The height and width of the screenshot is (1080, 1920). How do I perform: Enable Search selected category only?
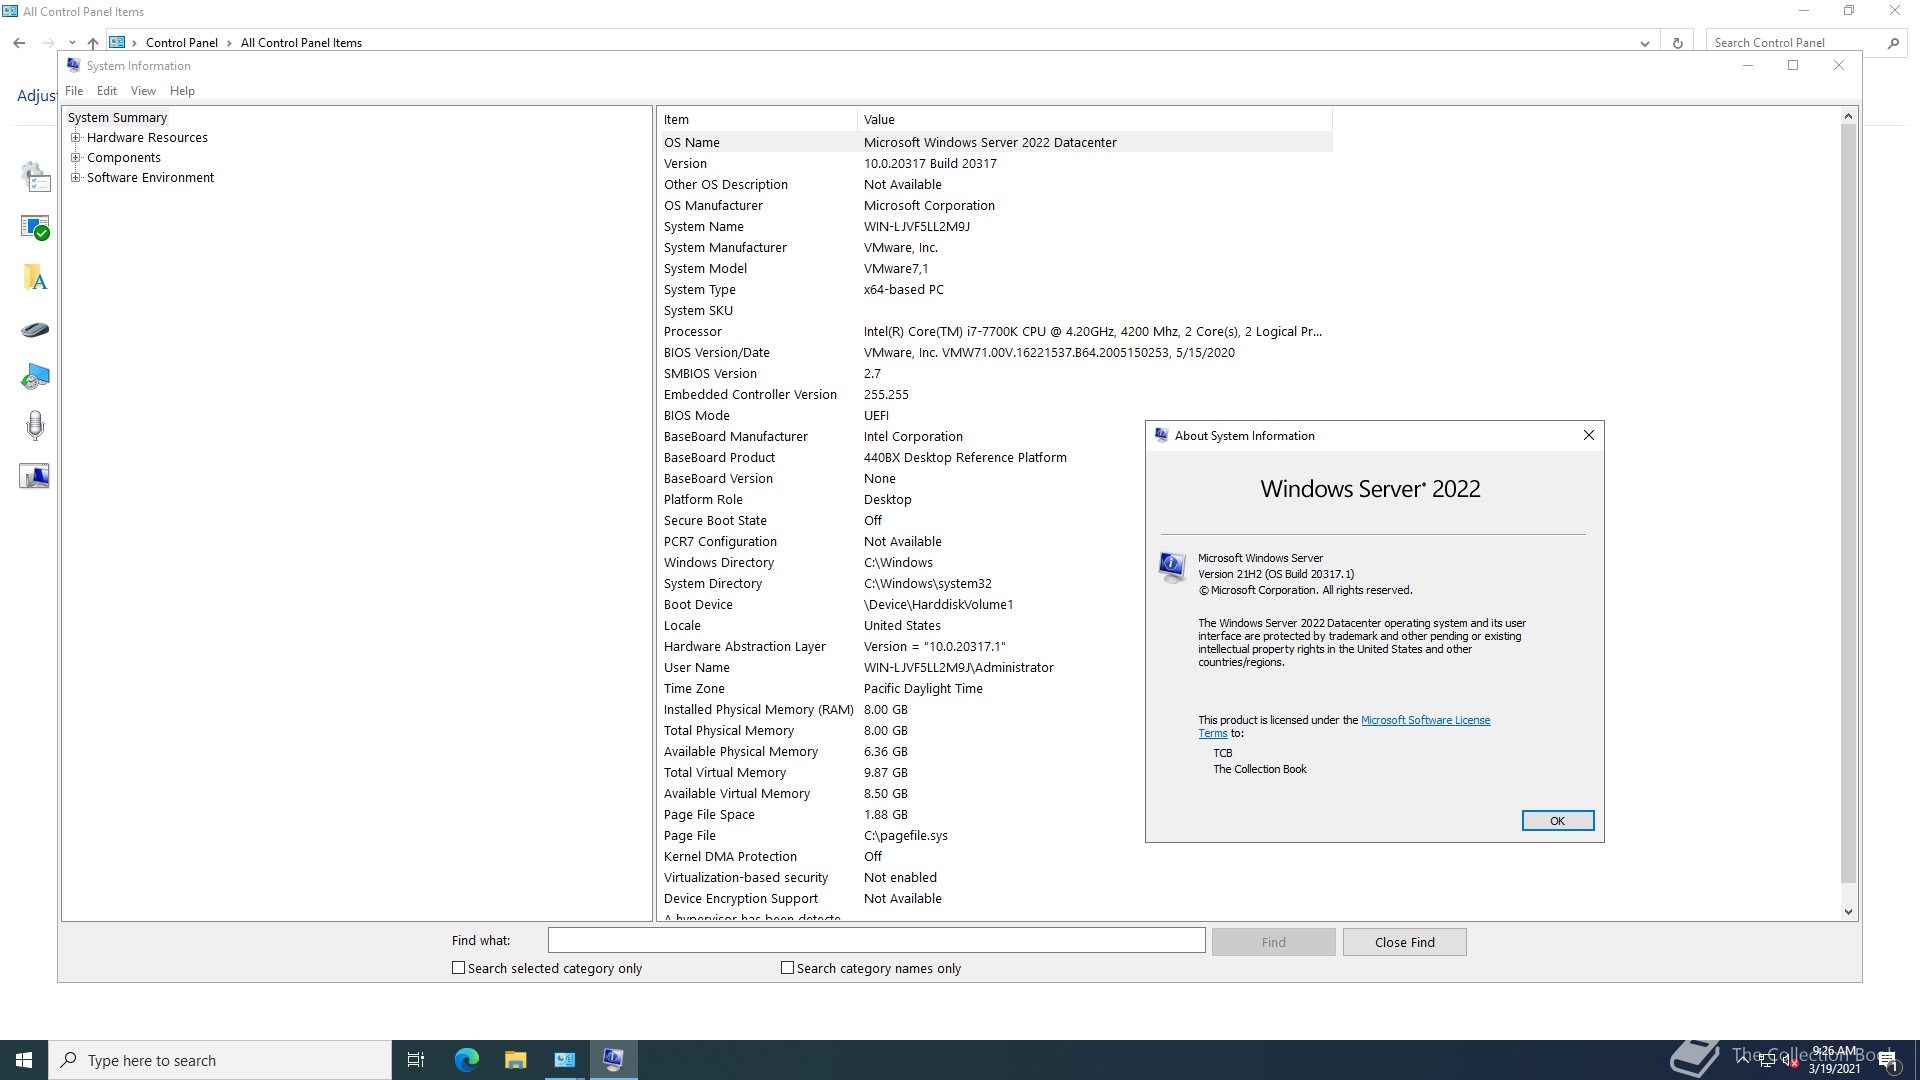459,968
